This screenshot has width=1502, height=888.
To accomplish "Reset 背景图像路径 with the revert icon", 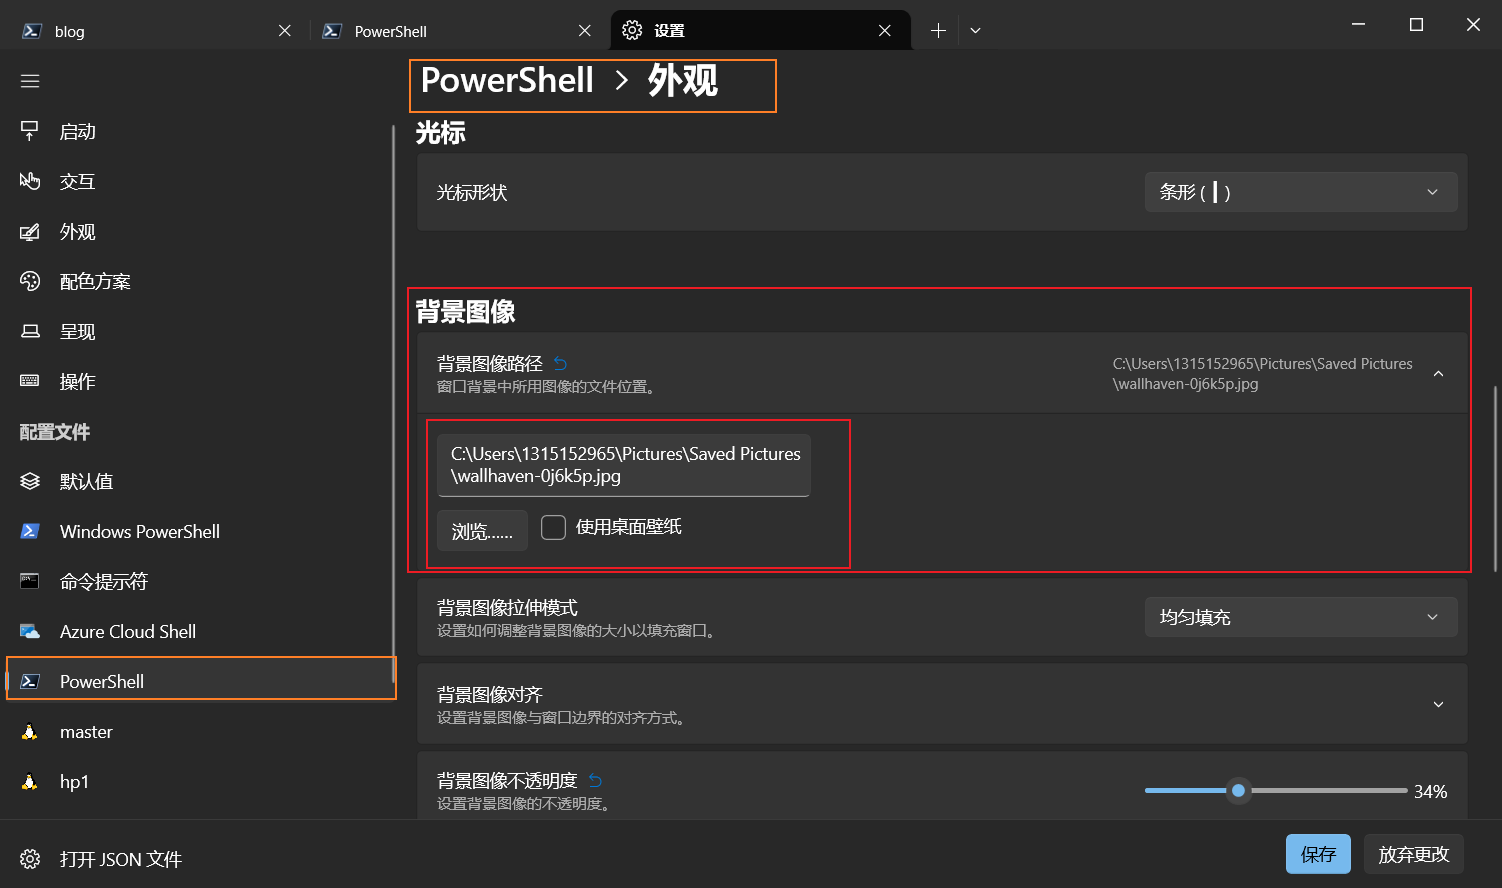I will click(561, 363).
